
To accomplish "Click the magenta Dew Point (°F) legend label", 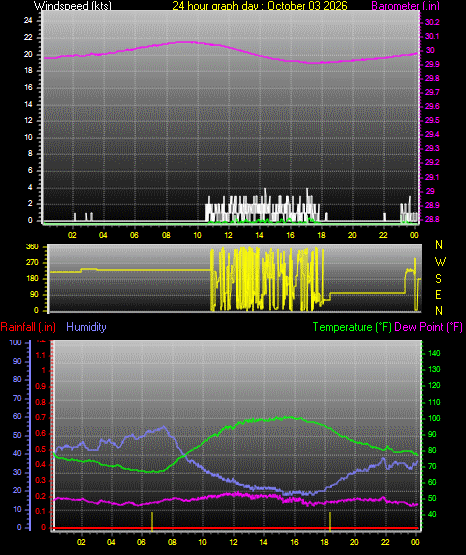I will click(x=428, y=327).
